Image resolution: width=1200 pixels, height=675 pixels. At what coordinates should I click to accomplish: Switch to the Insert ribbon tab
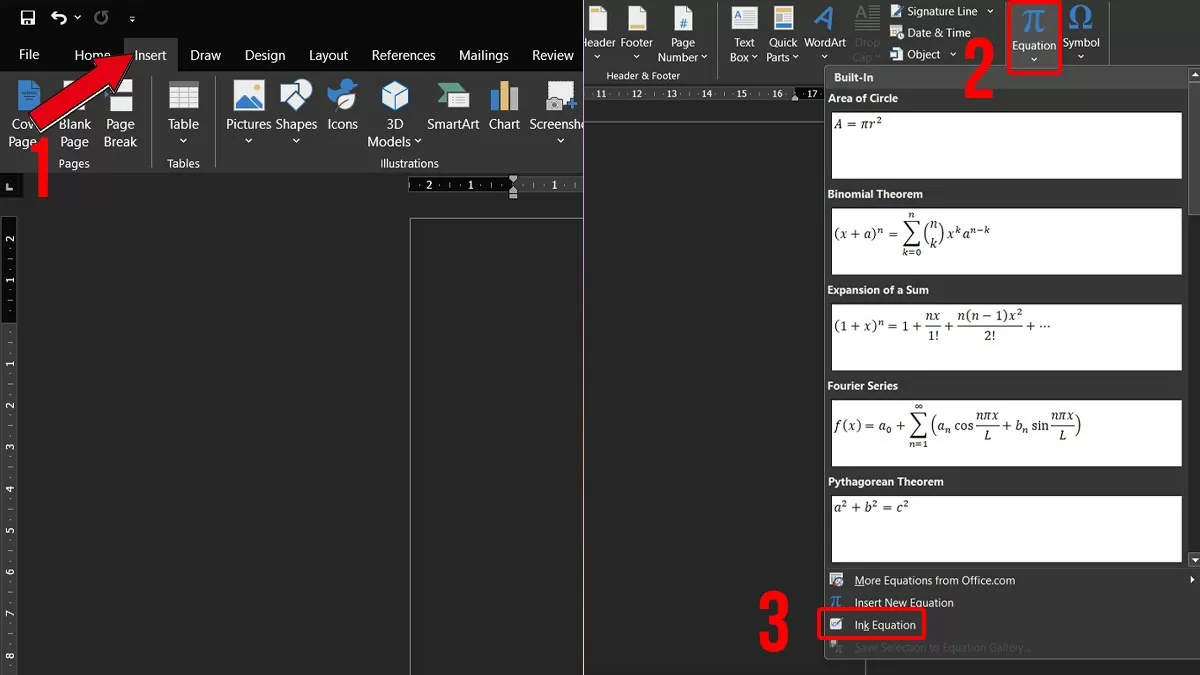pyautogui.click(x=150, y=55)
